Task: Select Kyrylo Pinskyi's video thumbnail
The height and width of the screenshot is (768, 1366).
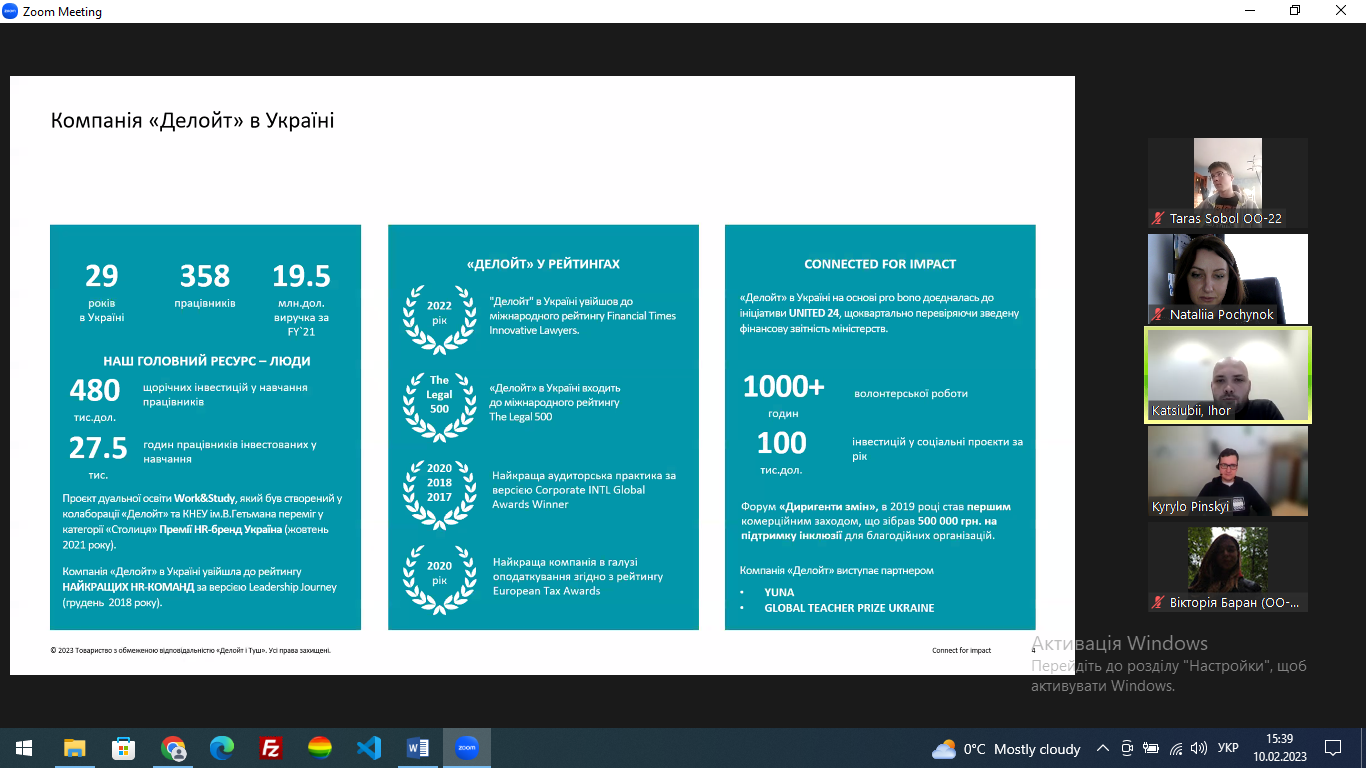Action: coord(1228,471)
